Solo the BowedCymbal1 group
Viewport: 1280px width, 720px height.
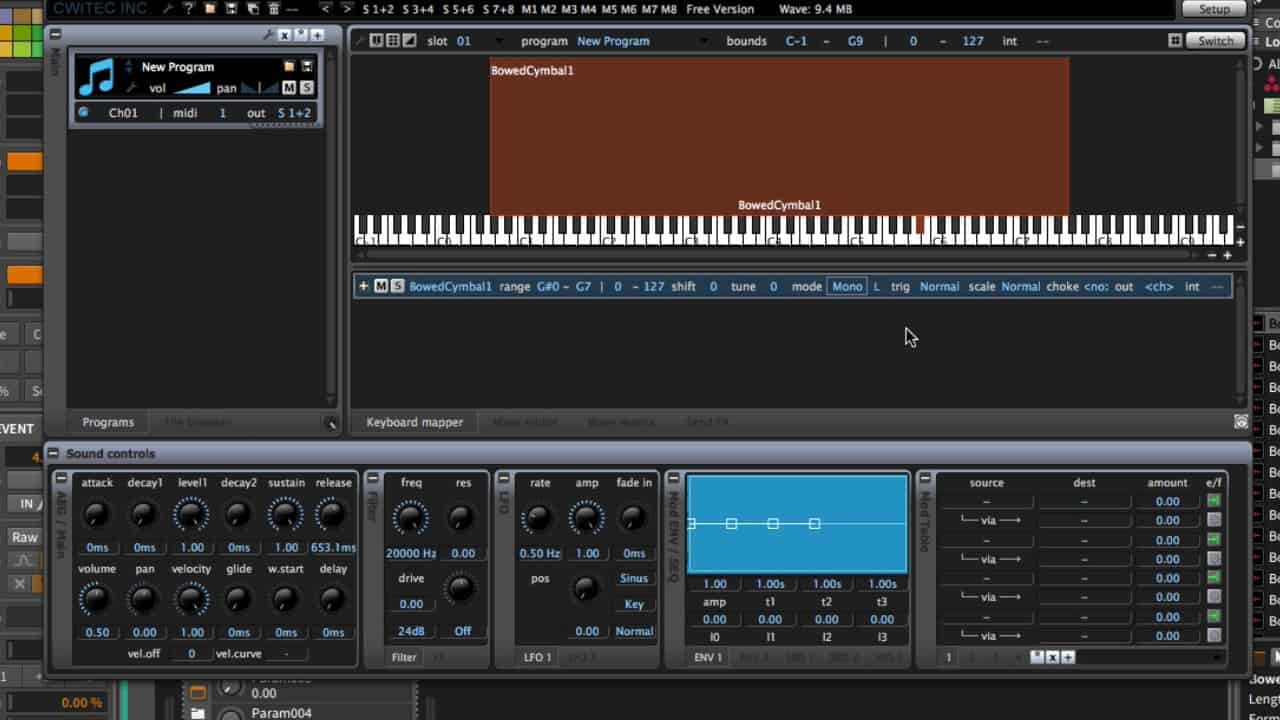(397, 286)
